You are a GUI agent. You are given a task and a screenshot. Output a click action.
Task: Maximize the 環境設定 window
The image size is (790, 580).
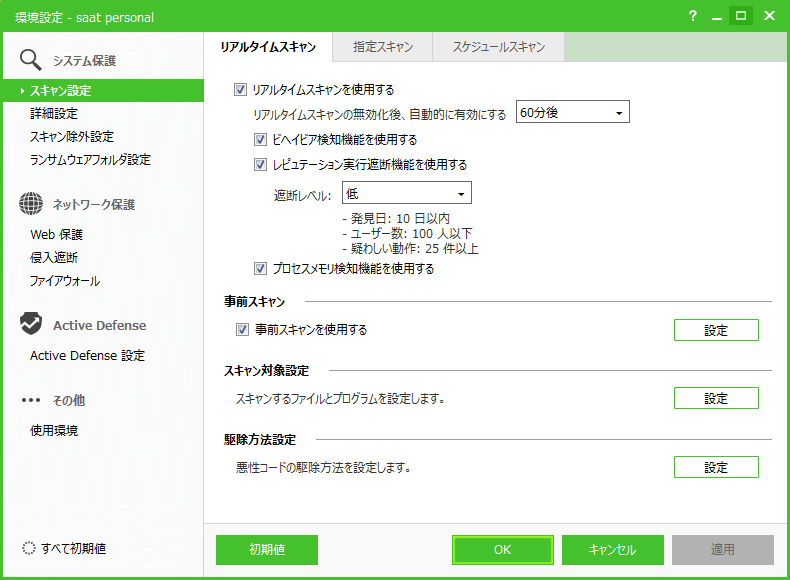[741, 16]
